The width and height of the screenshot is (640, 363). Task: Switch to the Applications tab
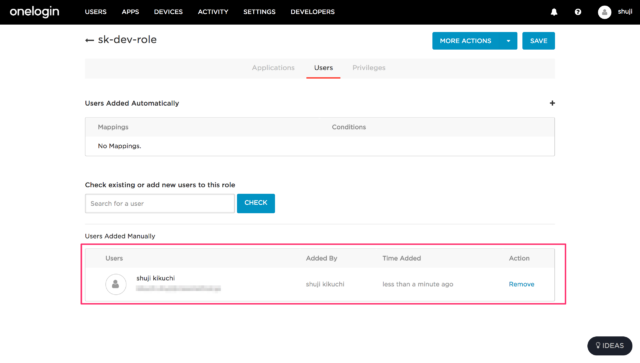pos(273,68)
